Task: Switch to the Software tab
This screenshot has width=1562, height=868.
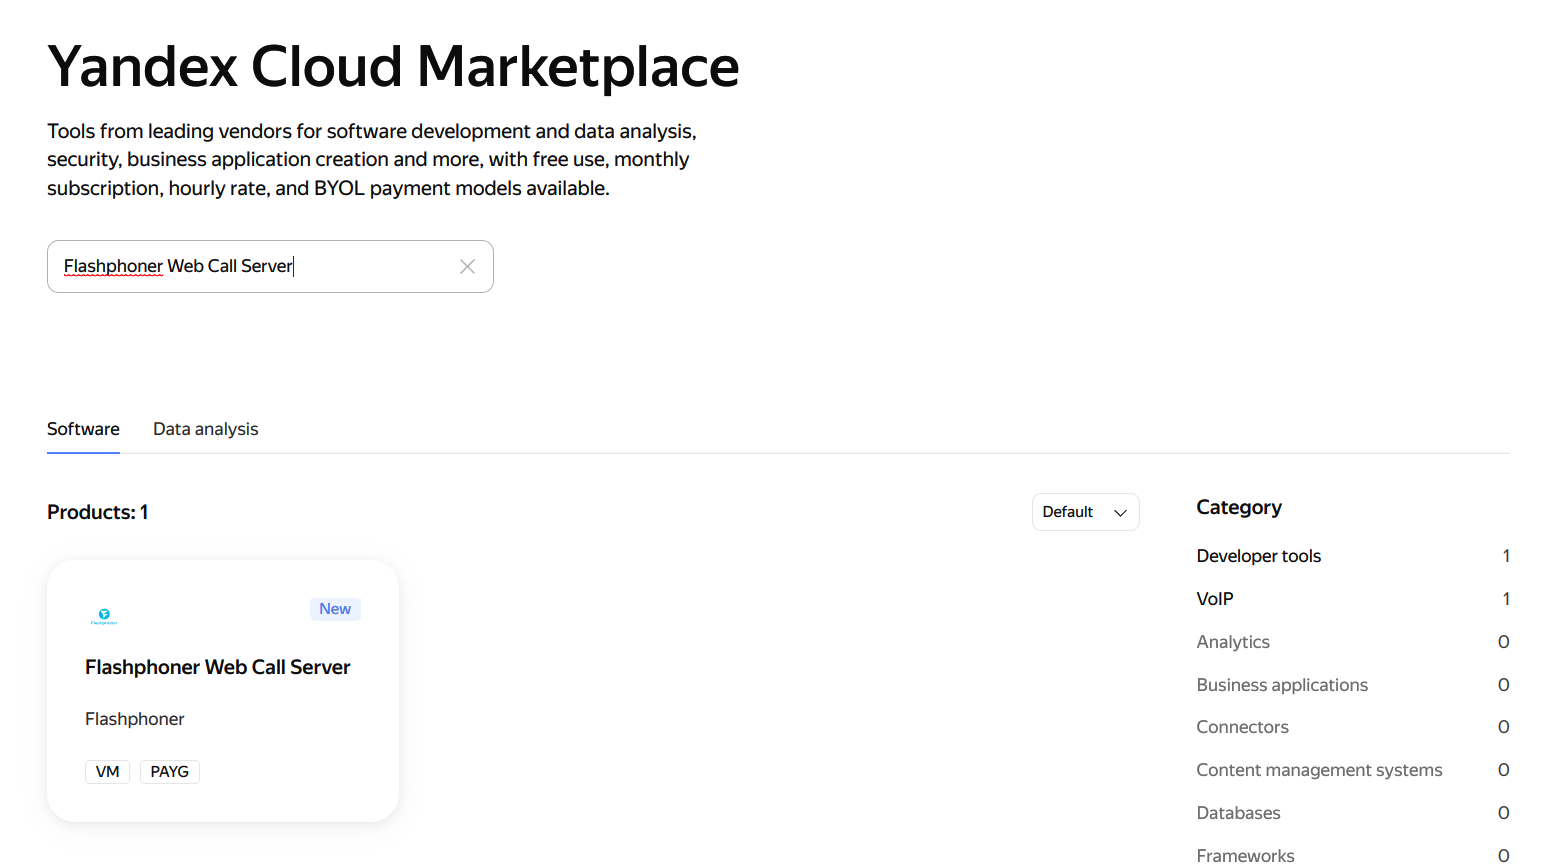Action: pos(83,429)
